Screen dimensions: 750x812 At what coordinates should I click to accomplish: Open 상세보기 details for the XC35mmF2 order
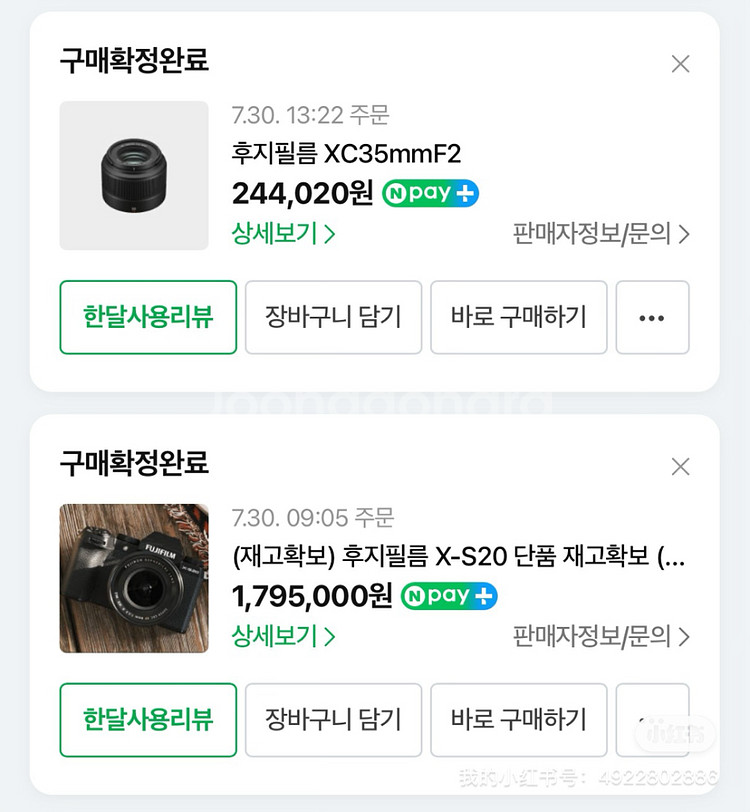click(283, 234)
